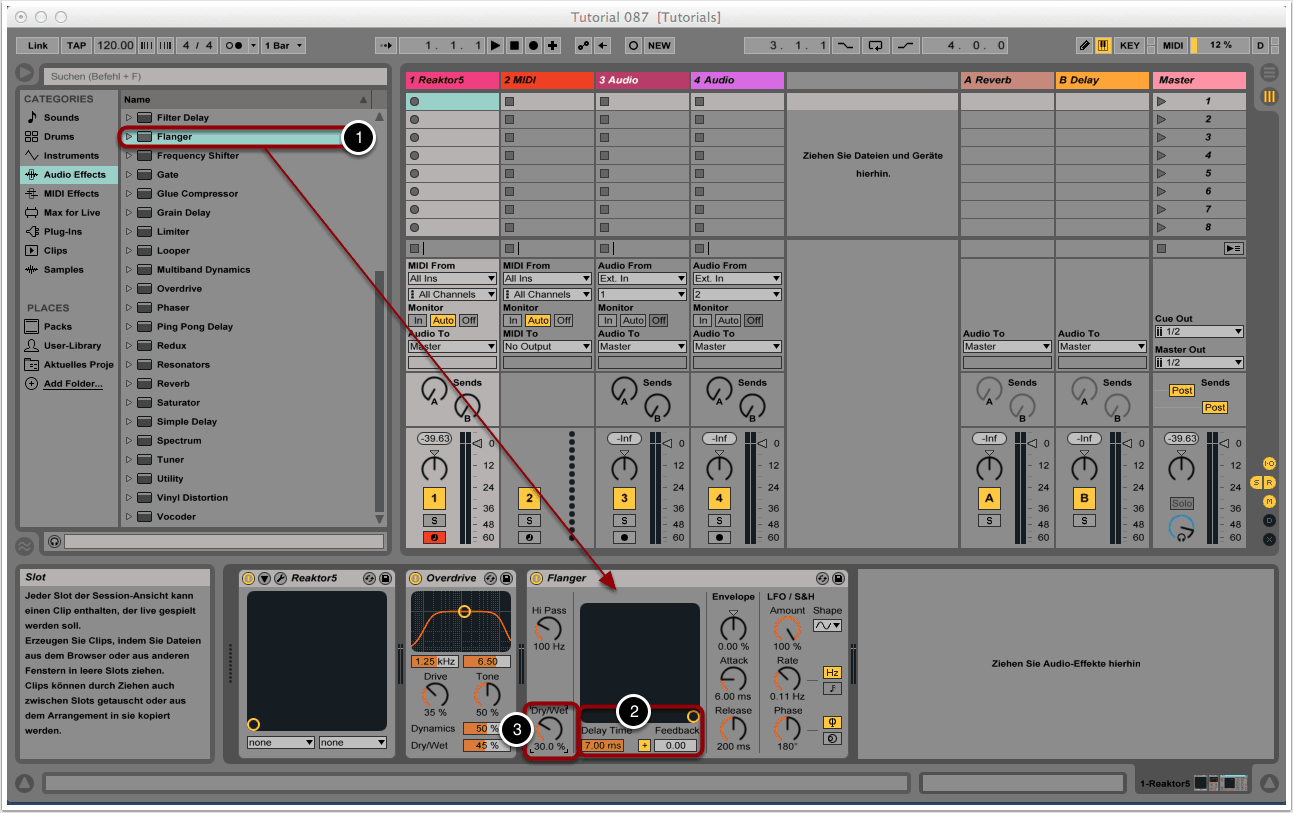Click the TAP tempo button
The width and height of the screenshot is (1293, 813).
point(76,46)
